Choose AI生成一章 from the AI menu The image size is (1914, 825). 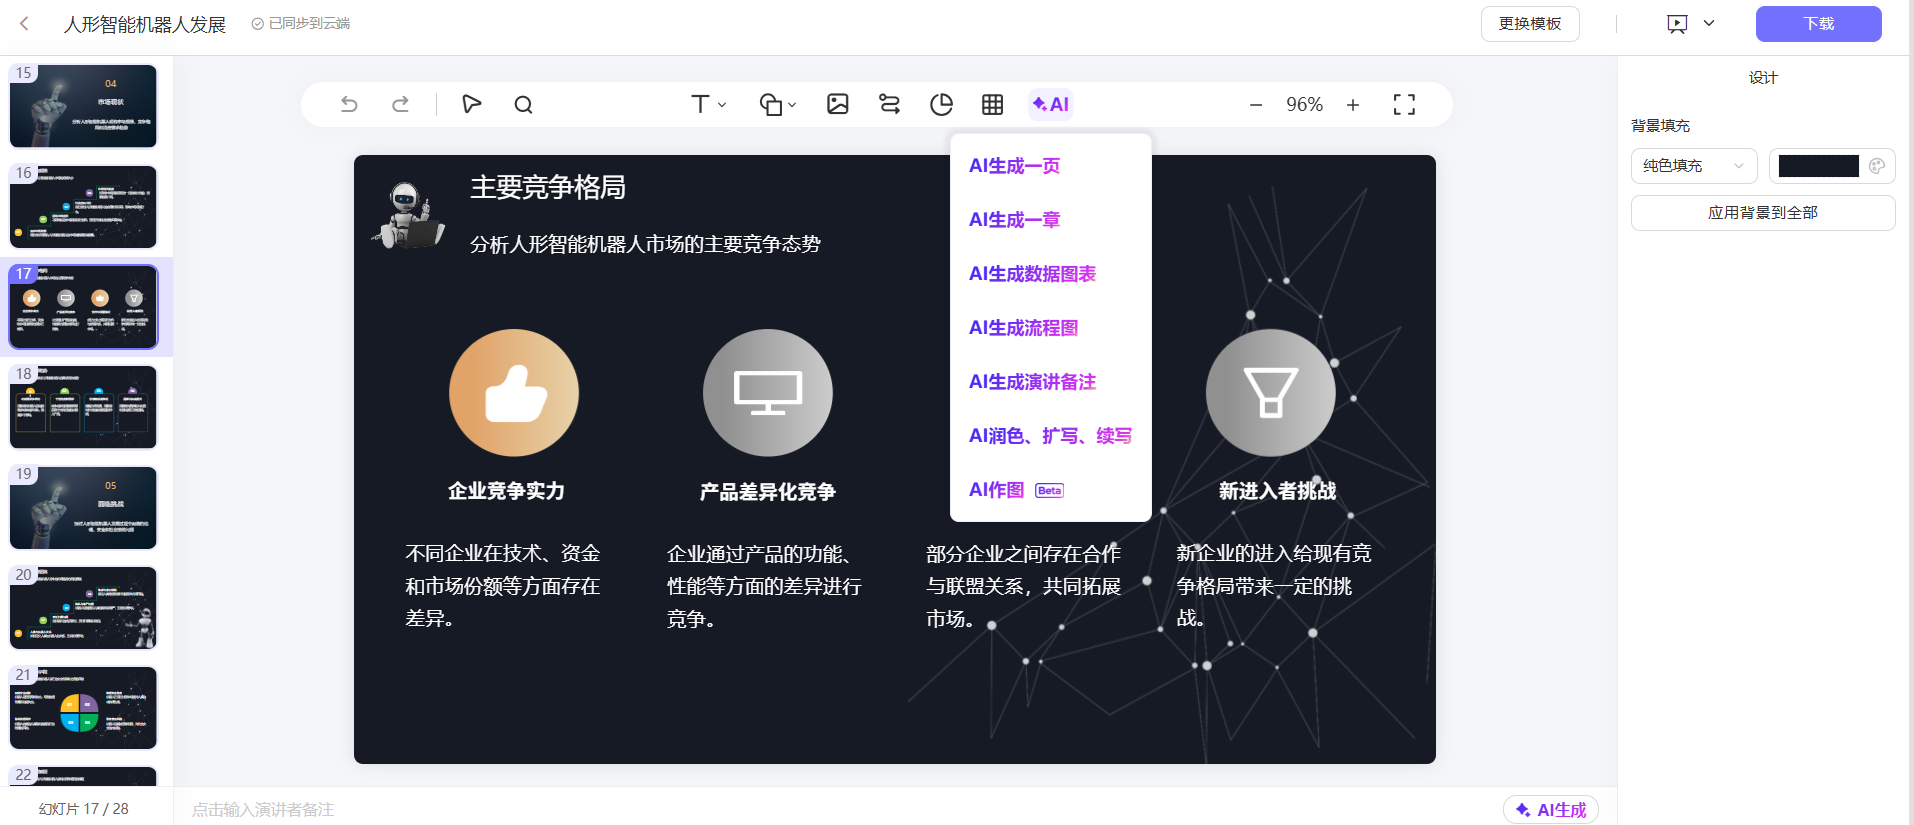(1014, 220)
